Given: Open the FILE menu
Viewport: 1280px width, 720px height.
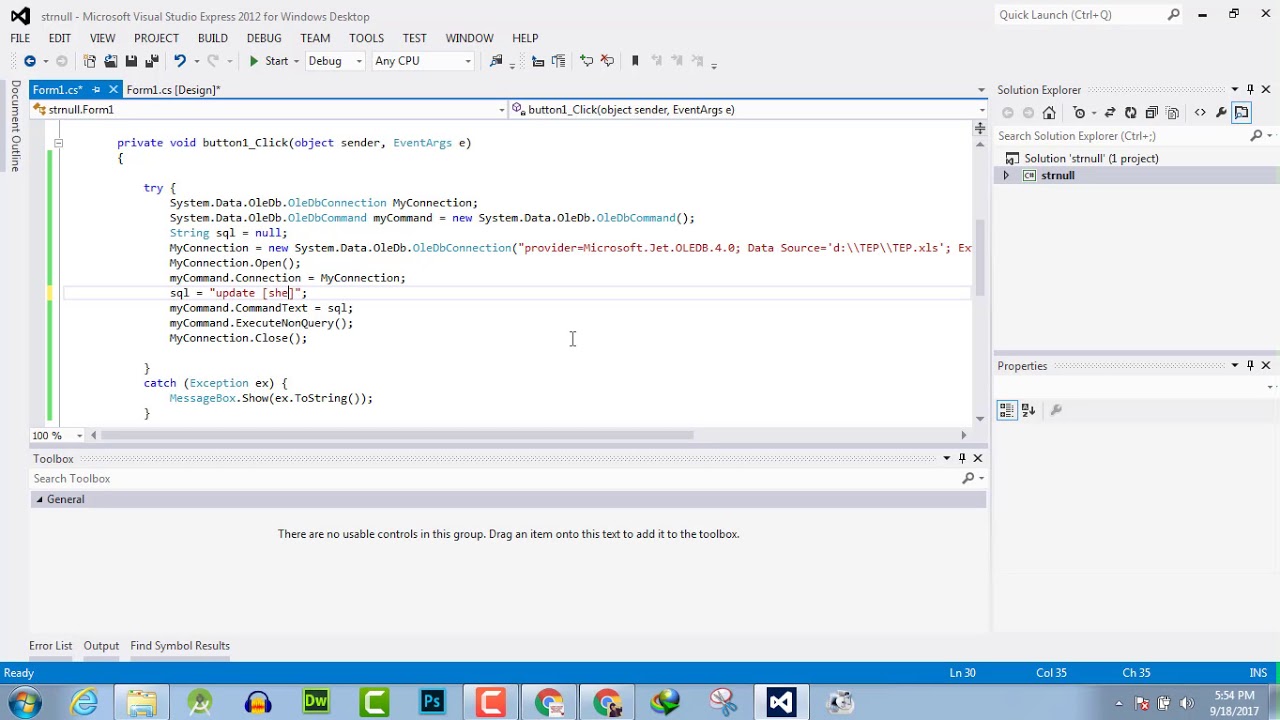Looking at the screenshot, I should [x=20, y=38].
